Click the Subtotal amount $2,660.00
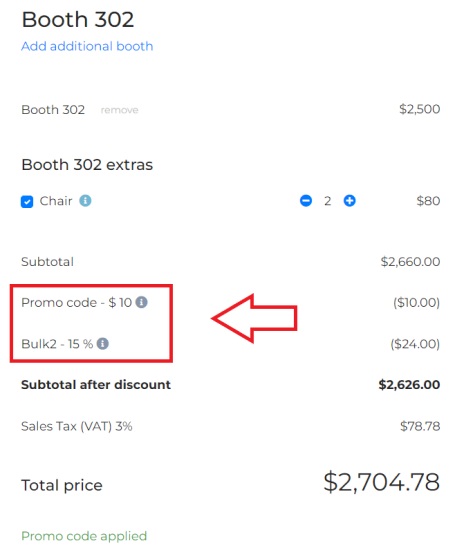The width and height of the screenshot is (455, 550). (410, 262)
